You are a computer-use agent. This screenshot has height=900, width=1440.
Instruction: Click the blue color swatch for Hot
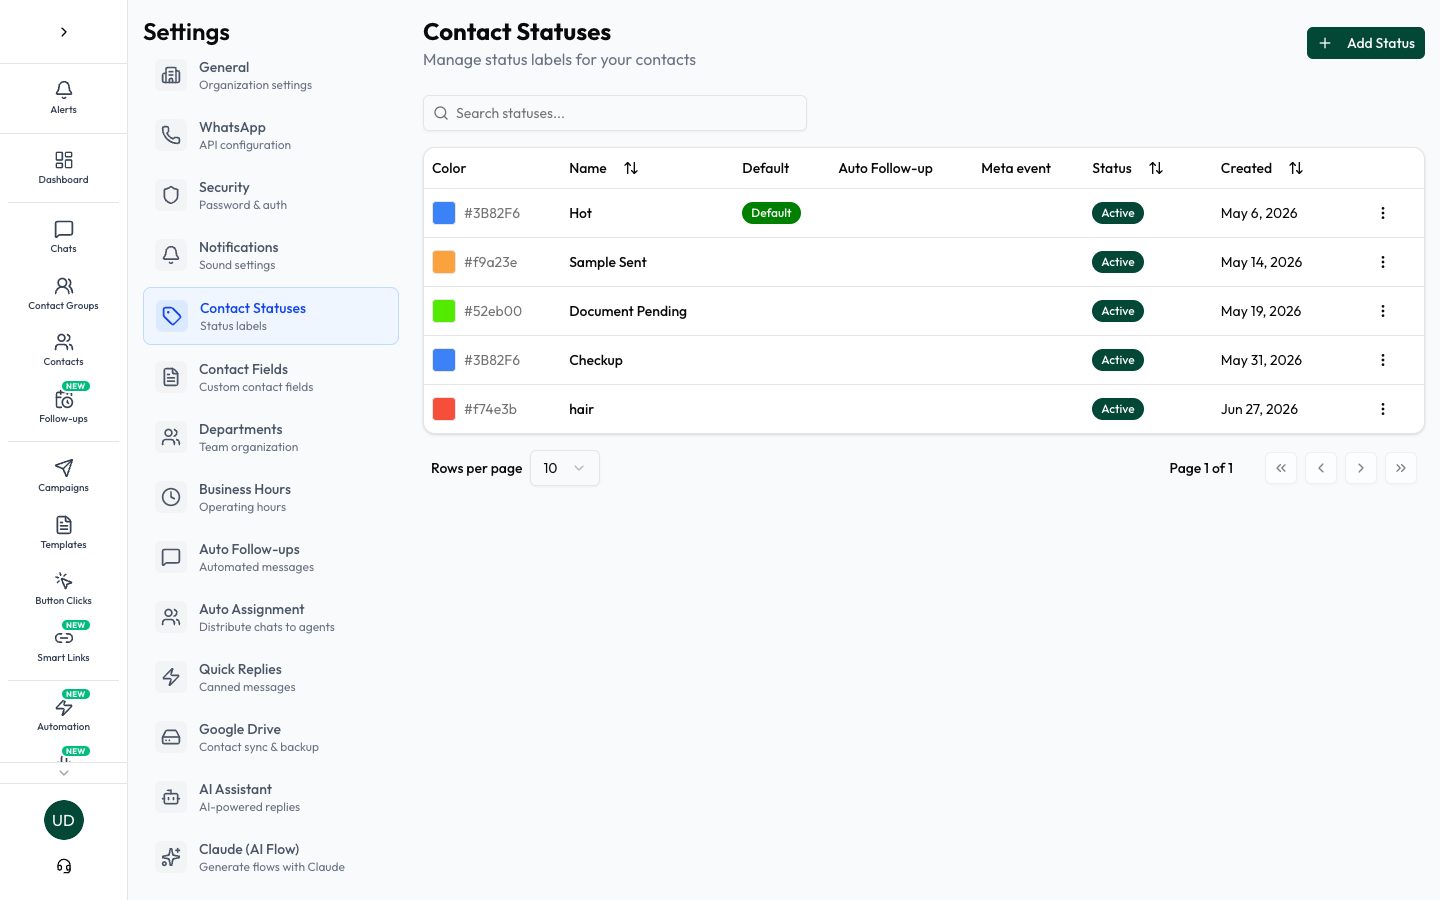pos(444,213)
